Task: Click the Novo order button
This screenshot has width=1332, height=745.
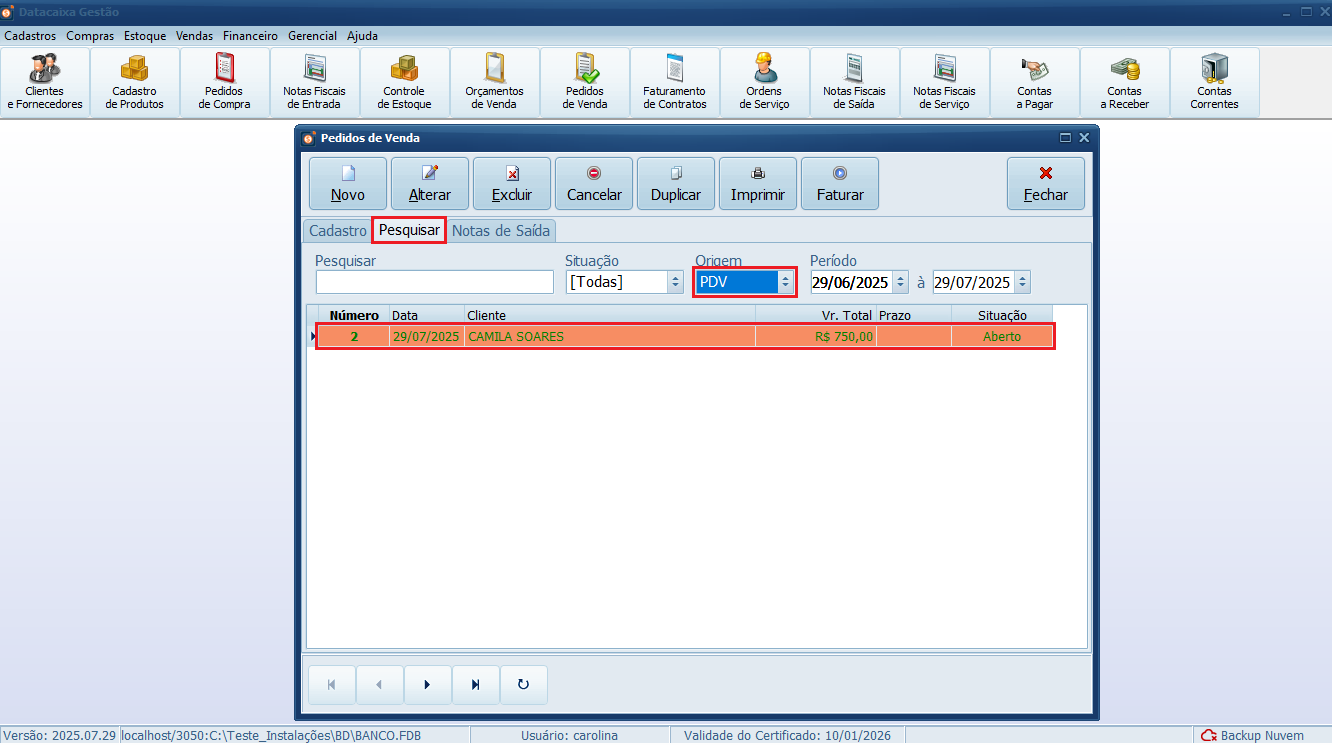Action: click(348, 183)
